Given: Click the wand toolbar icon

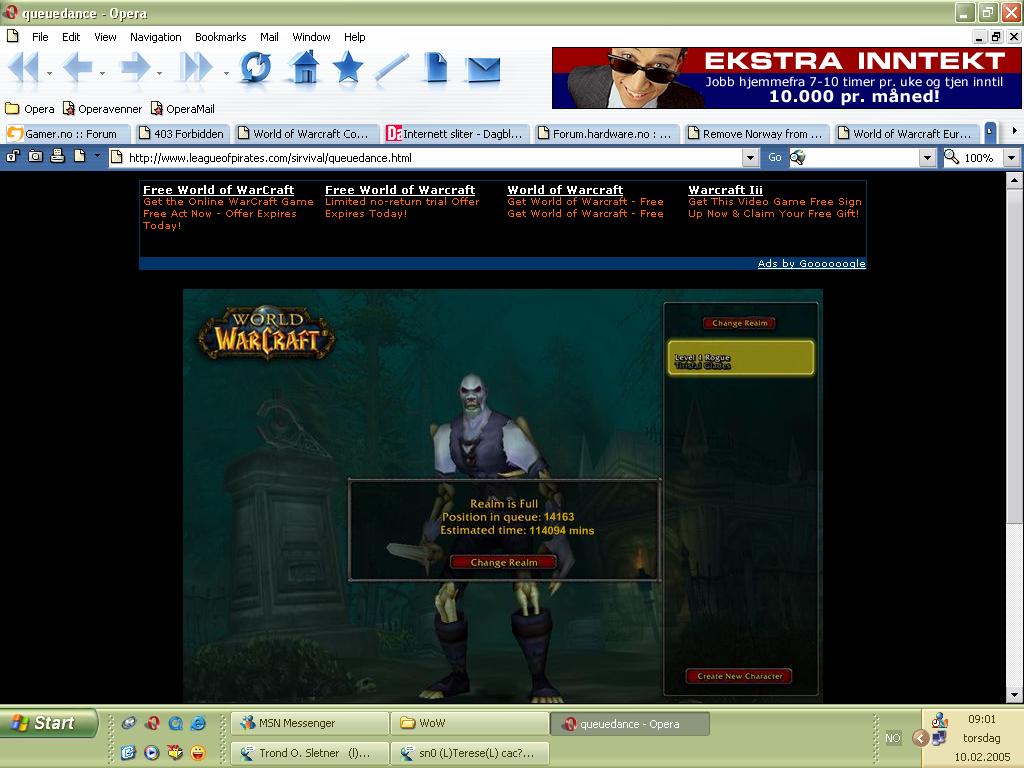Looking at the screenshot, I should tap(391, 67).
